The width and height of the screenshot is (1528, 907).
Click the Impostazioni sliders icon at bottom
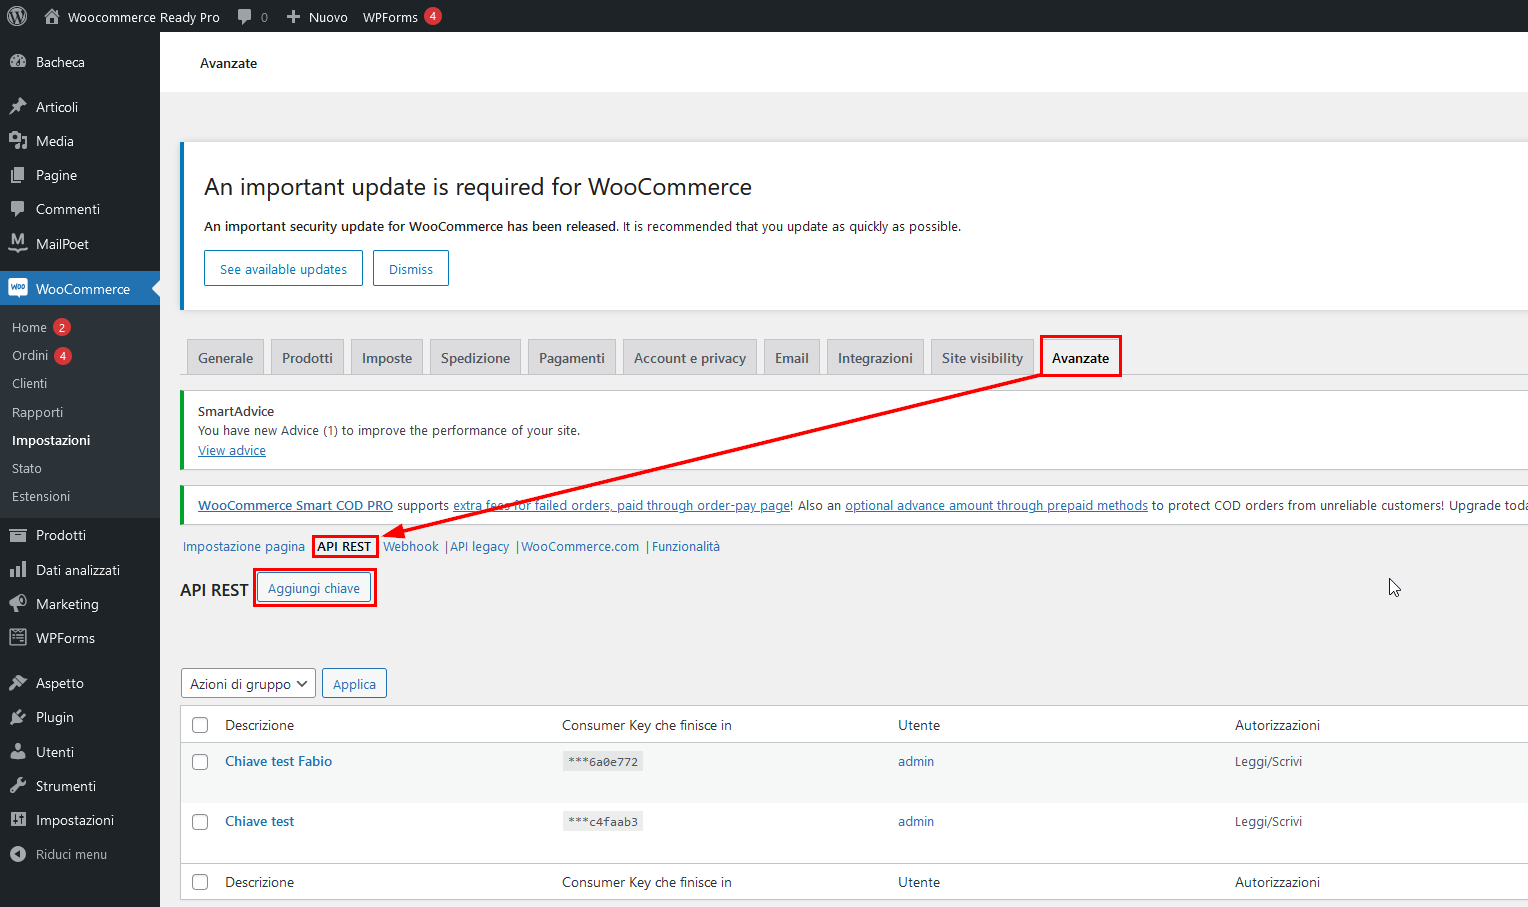click(18, 820)
